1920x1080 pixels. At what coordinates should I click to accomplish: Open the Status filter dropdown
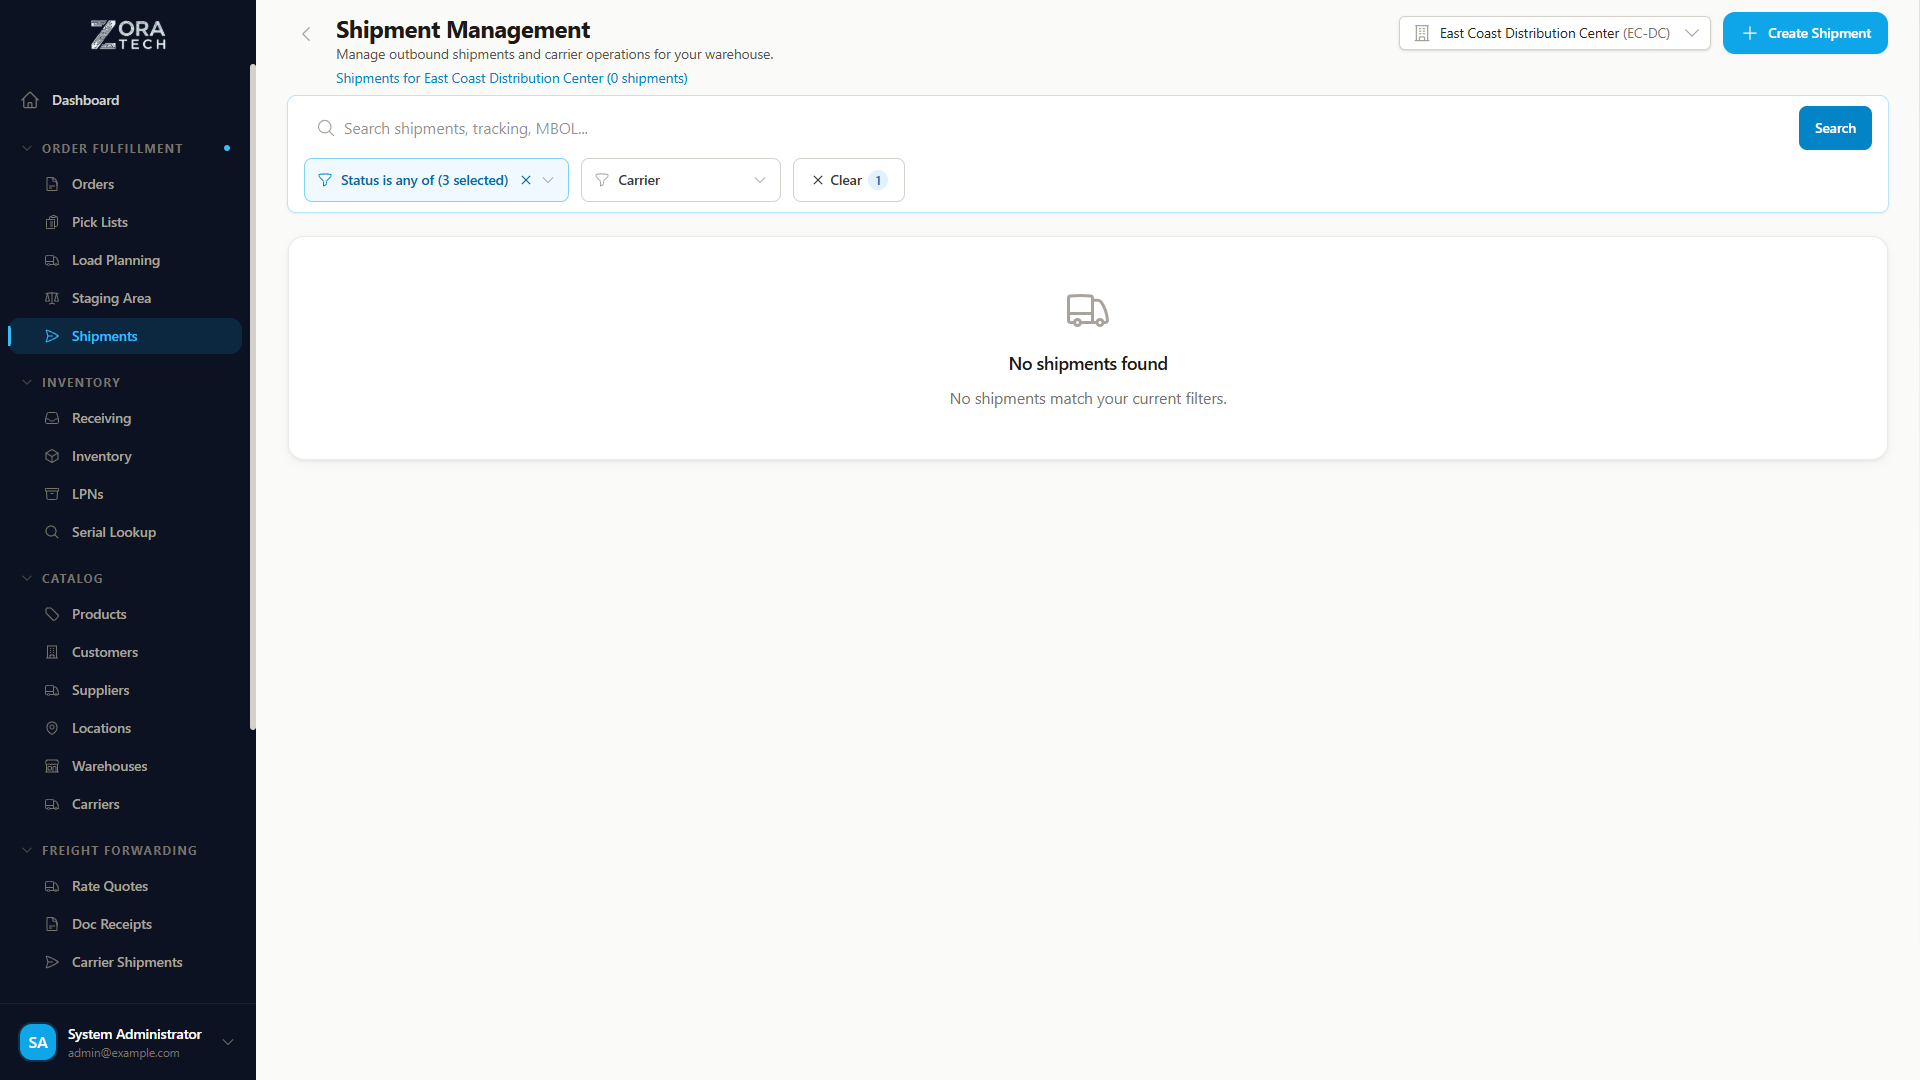coord(548,180)
